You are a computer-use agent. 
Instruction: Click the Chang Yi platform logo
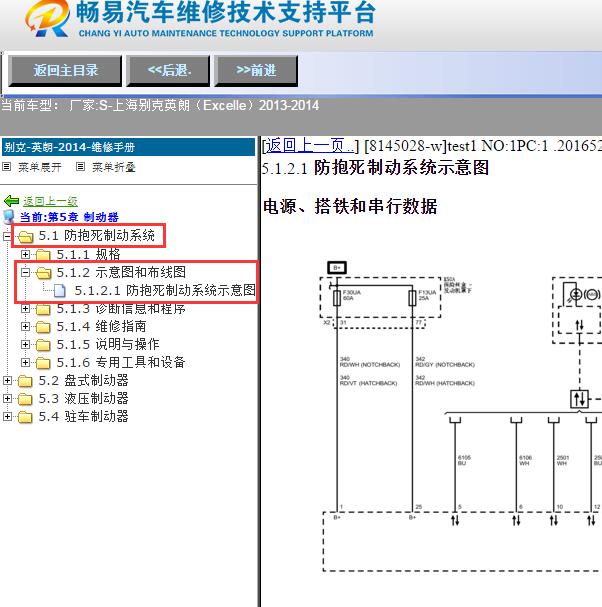[47, 18]
